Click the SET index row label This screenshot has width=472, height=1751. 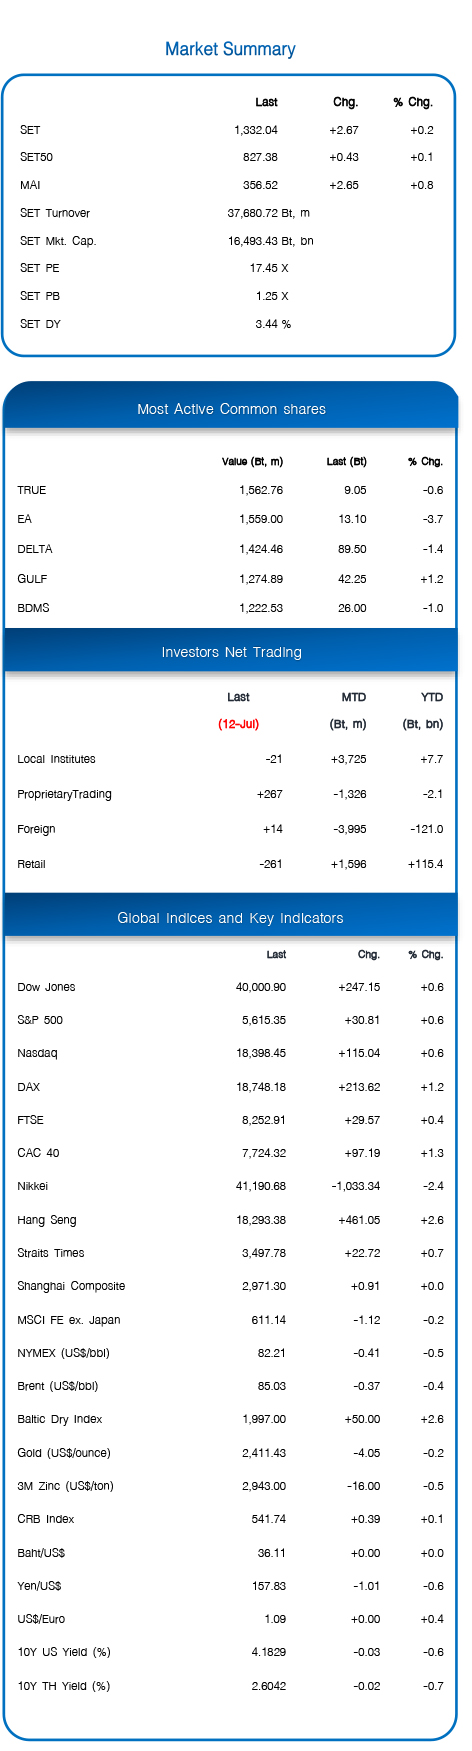point(30,130)
